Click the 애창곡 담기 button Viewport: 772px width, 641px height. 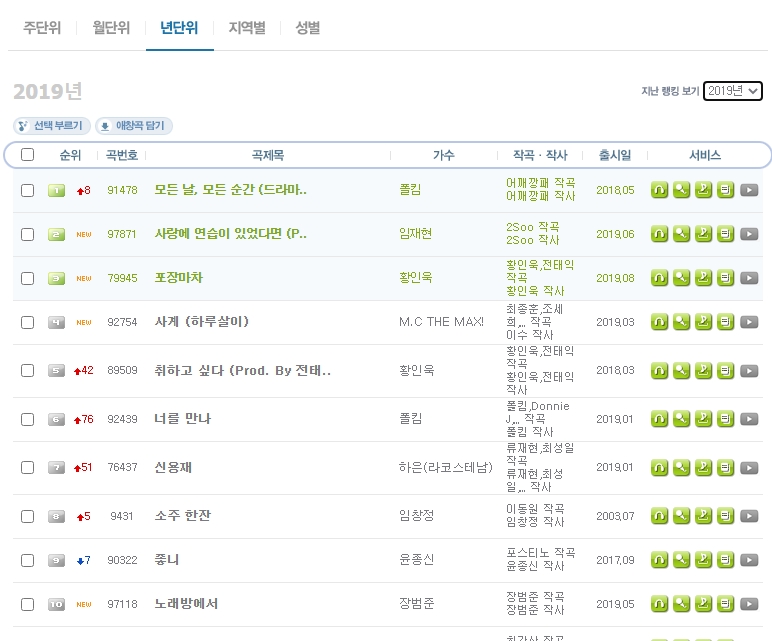click(x=134, y=126)
